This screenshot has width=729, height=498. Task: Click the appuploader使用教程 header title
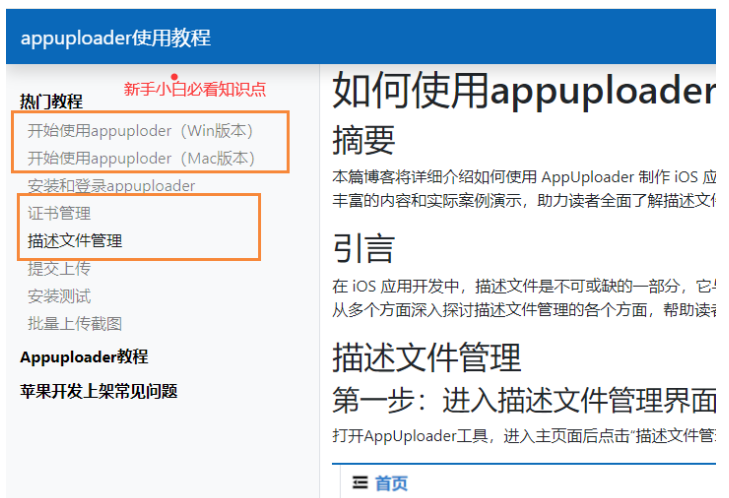click(115, 38)
